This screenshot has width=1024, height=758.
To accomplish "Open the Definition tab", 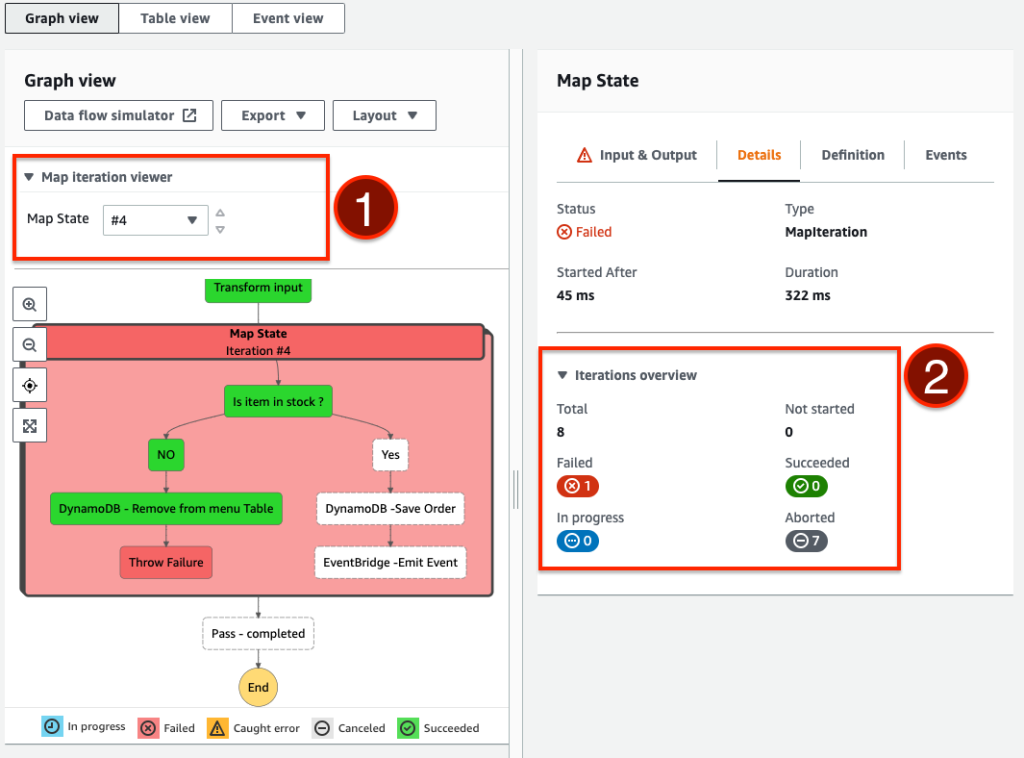I will point(852,155).
